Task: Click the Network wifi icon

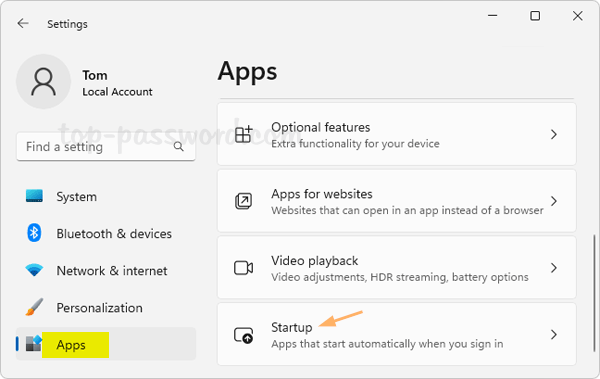Action: click(x=34, y=270)
